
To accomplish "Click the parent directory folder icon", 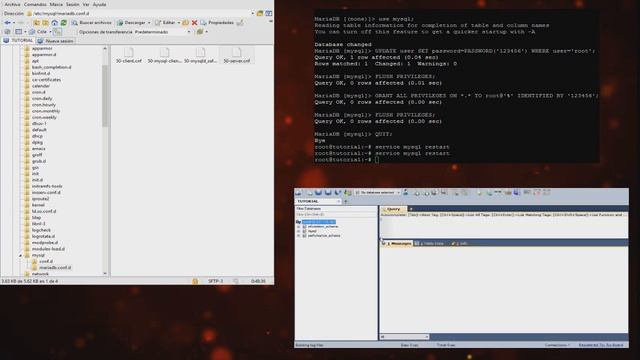I will (x=36, y=23).
